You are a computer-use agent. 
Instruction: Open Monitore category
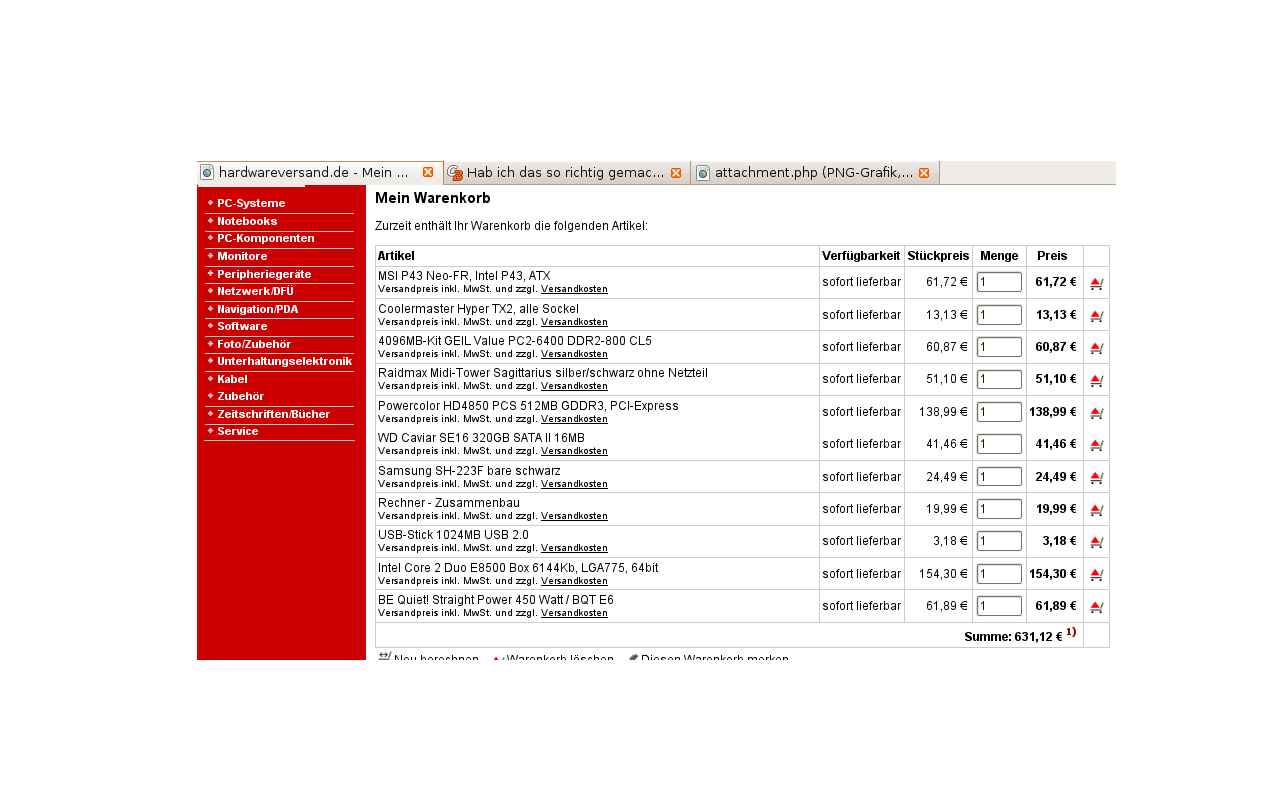point(242,256)
